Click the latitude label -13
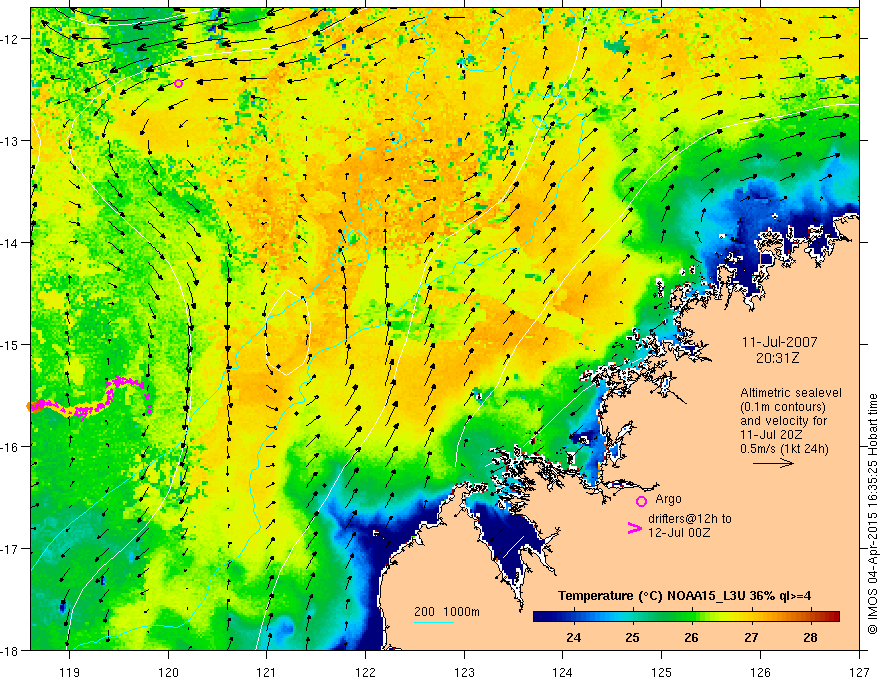This screenshot has height=680, width=880. [11, 140]
